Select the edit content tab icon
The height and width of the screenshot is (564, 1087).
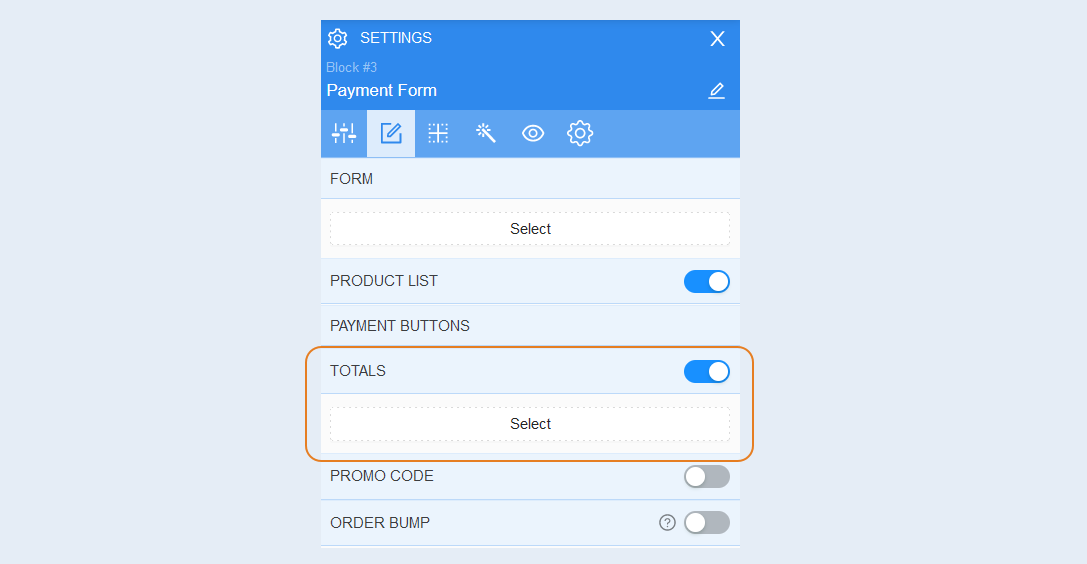[391, 133]
